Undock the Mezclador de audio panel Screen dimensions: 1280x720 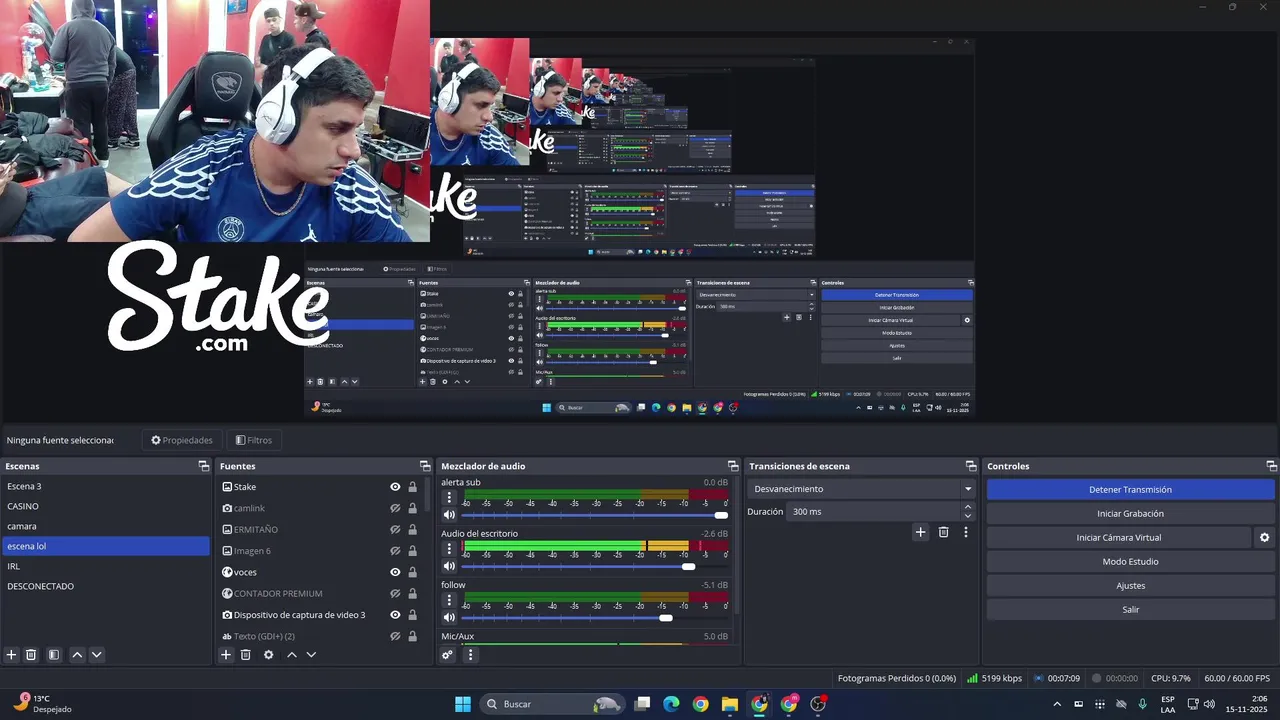[733, 466]
